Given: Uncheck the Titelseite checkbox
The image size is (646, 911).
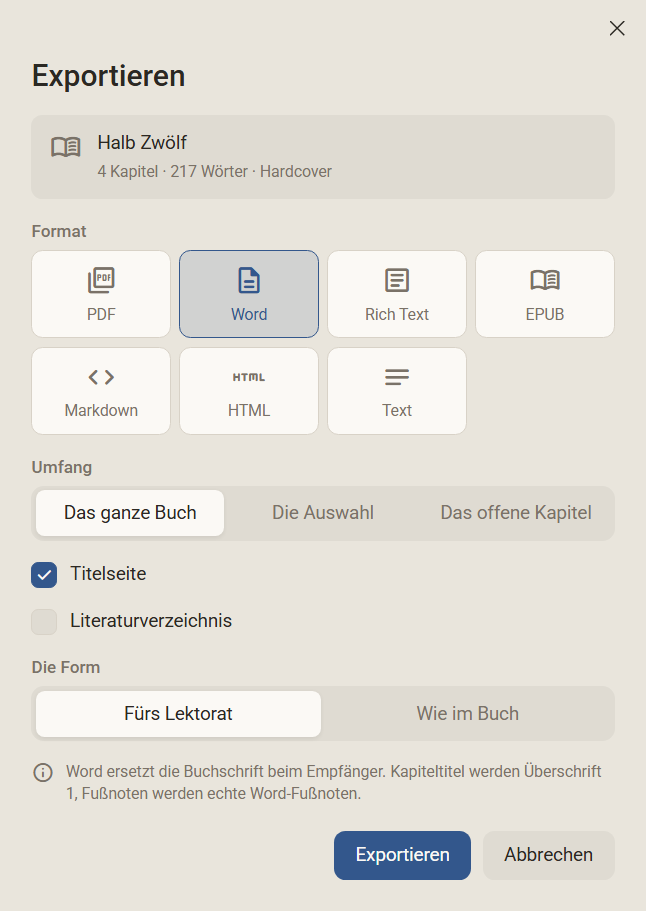Looking at the screenshot, I should [x=44, y=575].
